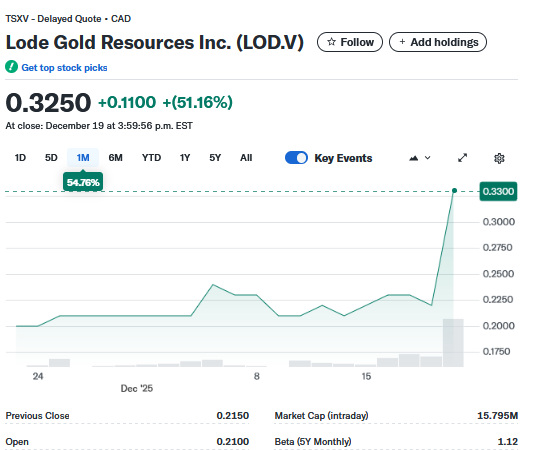Click the TSXV Delayed Quote text
The image size is (536, 450).
click(68, 19)
